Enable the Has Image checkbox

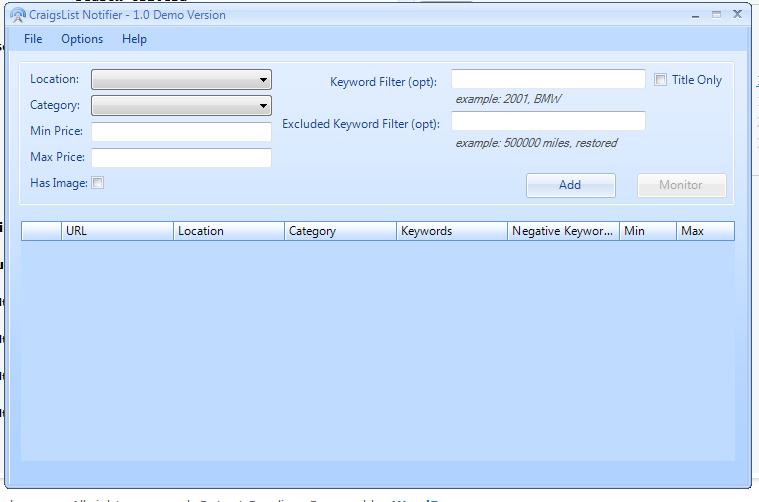98,183
